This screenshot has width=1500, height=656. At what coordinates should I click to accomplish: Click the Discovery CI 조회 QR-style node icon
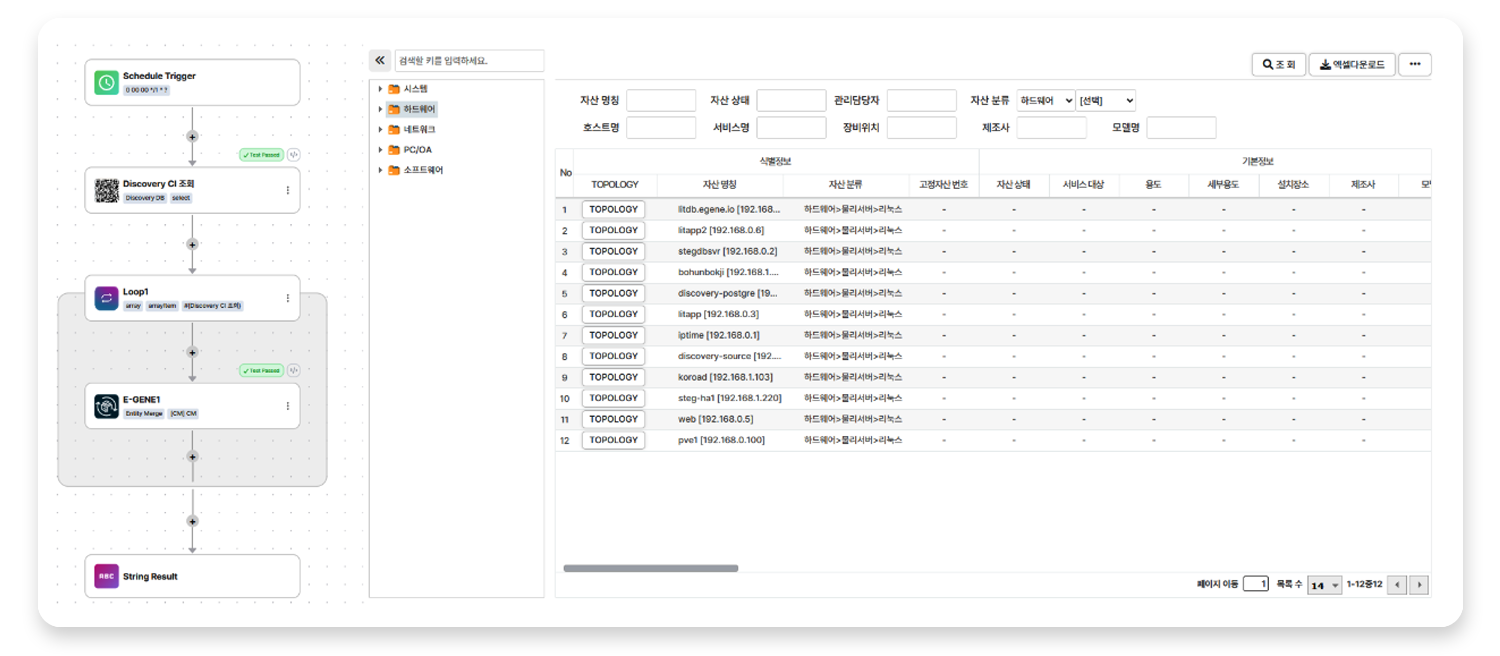pyautogui.click(x=107, y=190)
